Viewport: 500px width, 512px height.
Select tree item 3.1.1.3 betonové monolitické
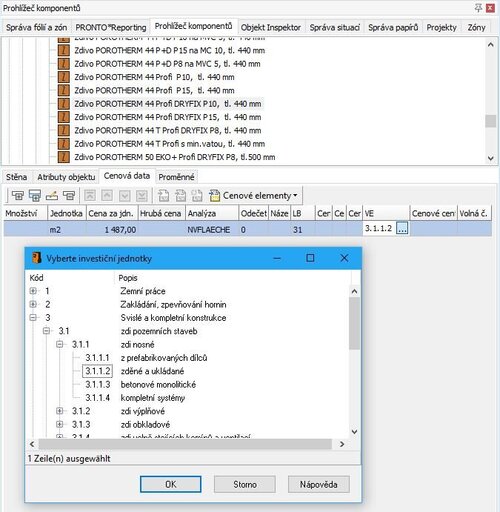click(x=140, y=384)
